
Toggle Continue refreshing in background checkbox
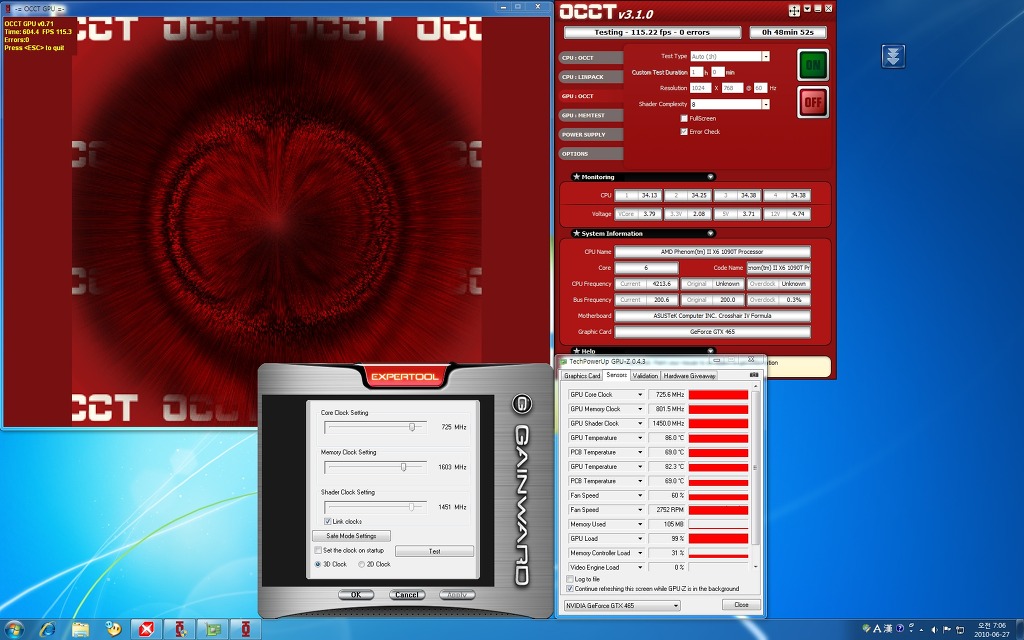(570, 588)
